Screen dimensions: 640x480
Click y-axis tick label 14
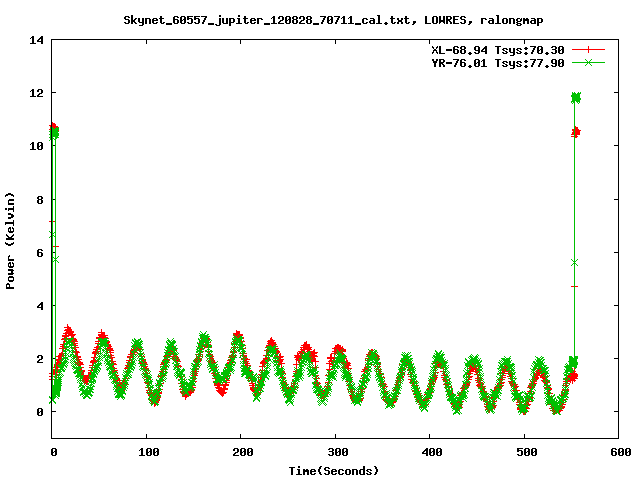[36, 40]
